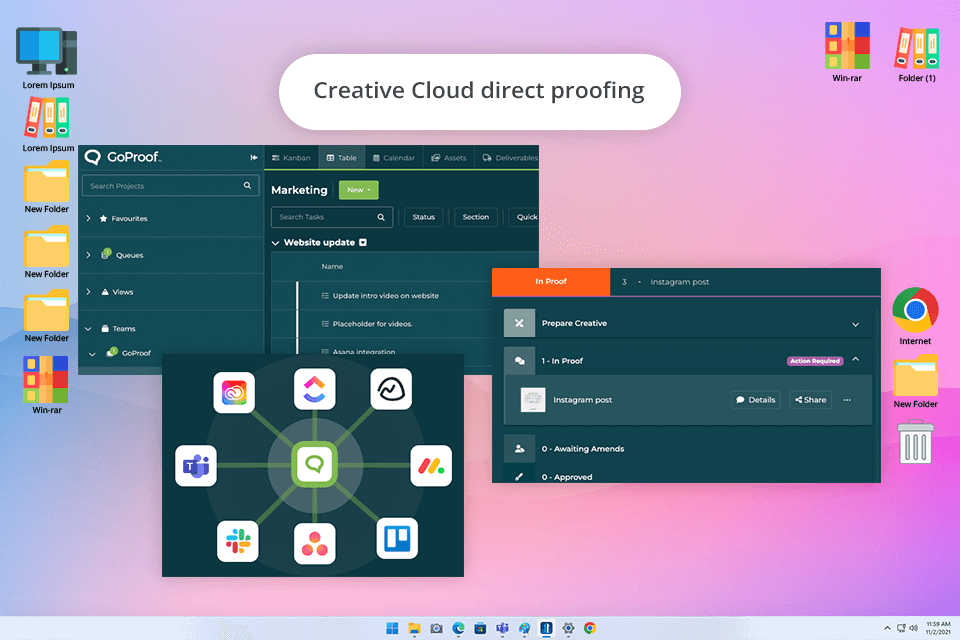This screenshot has width=960, height=640.
Task: Collapse the GoProof sidebar with the arrow icon
Action: (254, 157)
